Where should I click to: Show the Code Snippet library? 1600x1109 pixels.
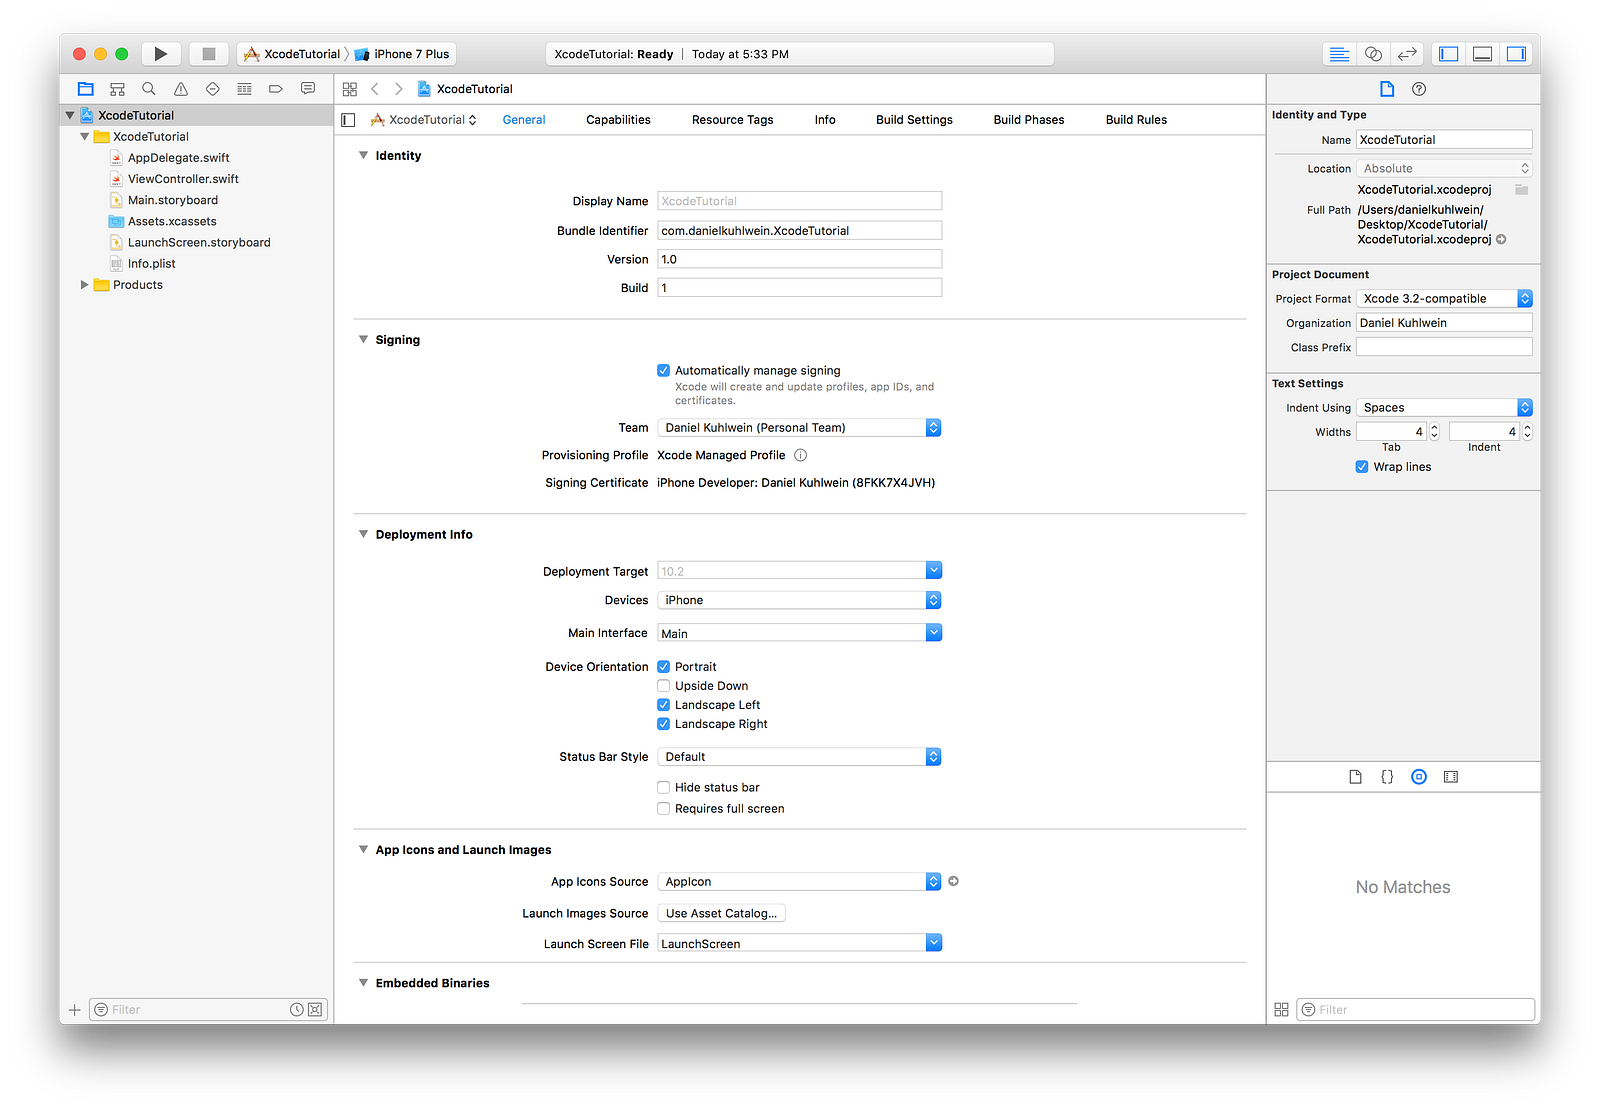click(x=1387, y=777)
